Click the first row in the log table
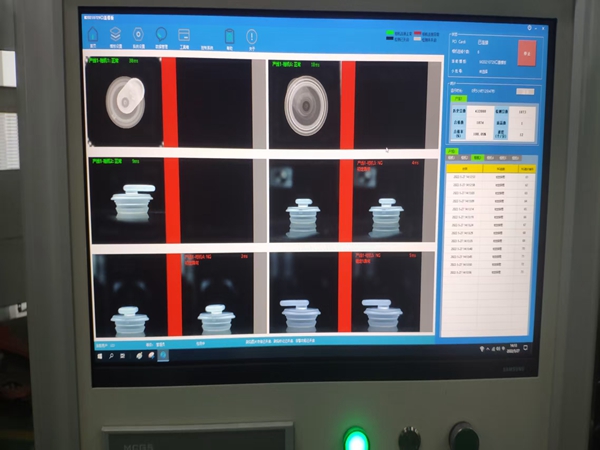Image resolution: width=600 pixels, height=450 pixels. click(x=490, y=178)
